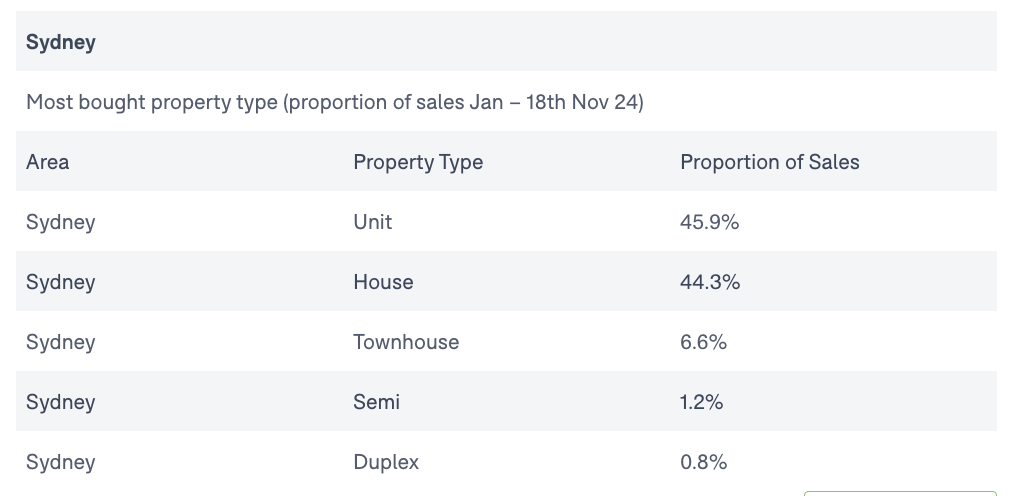
Task: Click the Semi property type cell
Action: [x=376, y=402]
